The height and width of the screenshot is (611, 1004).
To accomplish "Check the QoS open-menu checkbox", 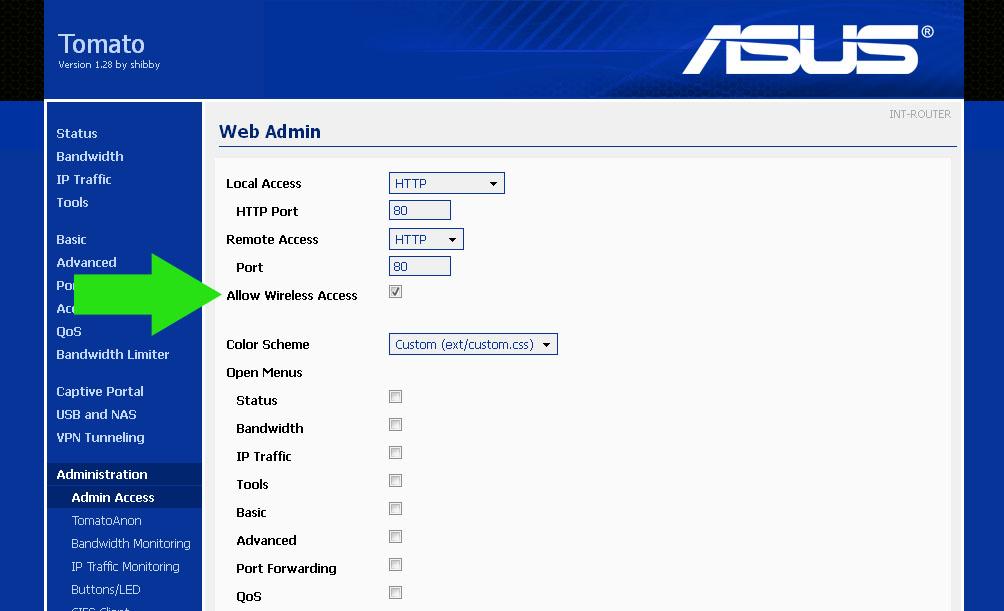I will [396, 593].
